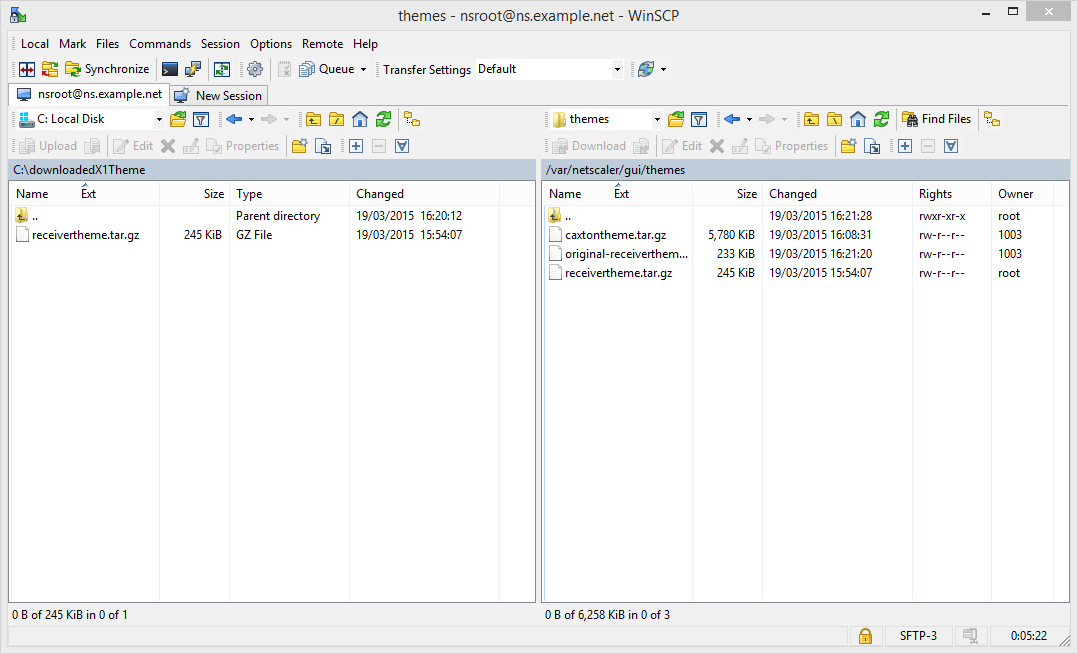Image resolution: width=1078 pixels, height=654 pixels.
Task: Click the Synchronize button
Action: click(x=107, y=69)
